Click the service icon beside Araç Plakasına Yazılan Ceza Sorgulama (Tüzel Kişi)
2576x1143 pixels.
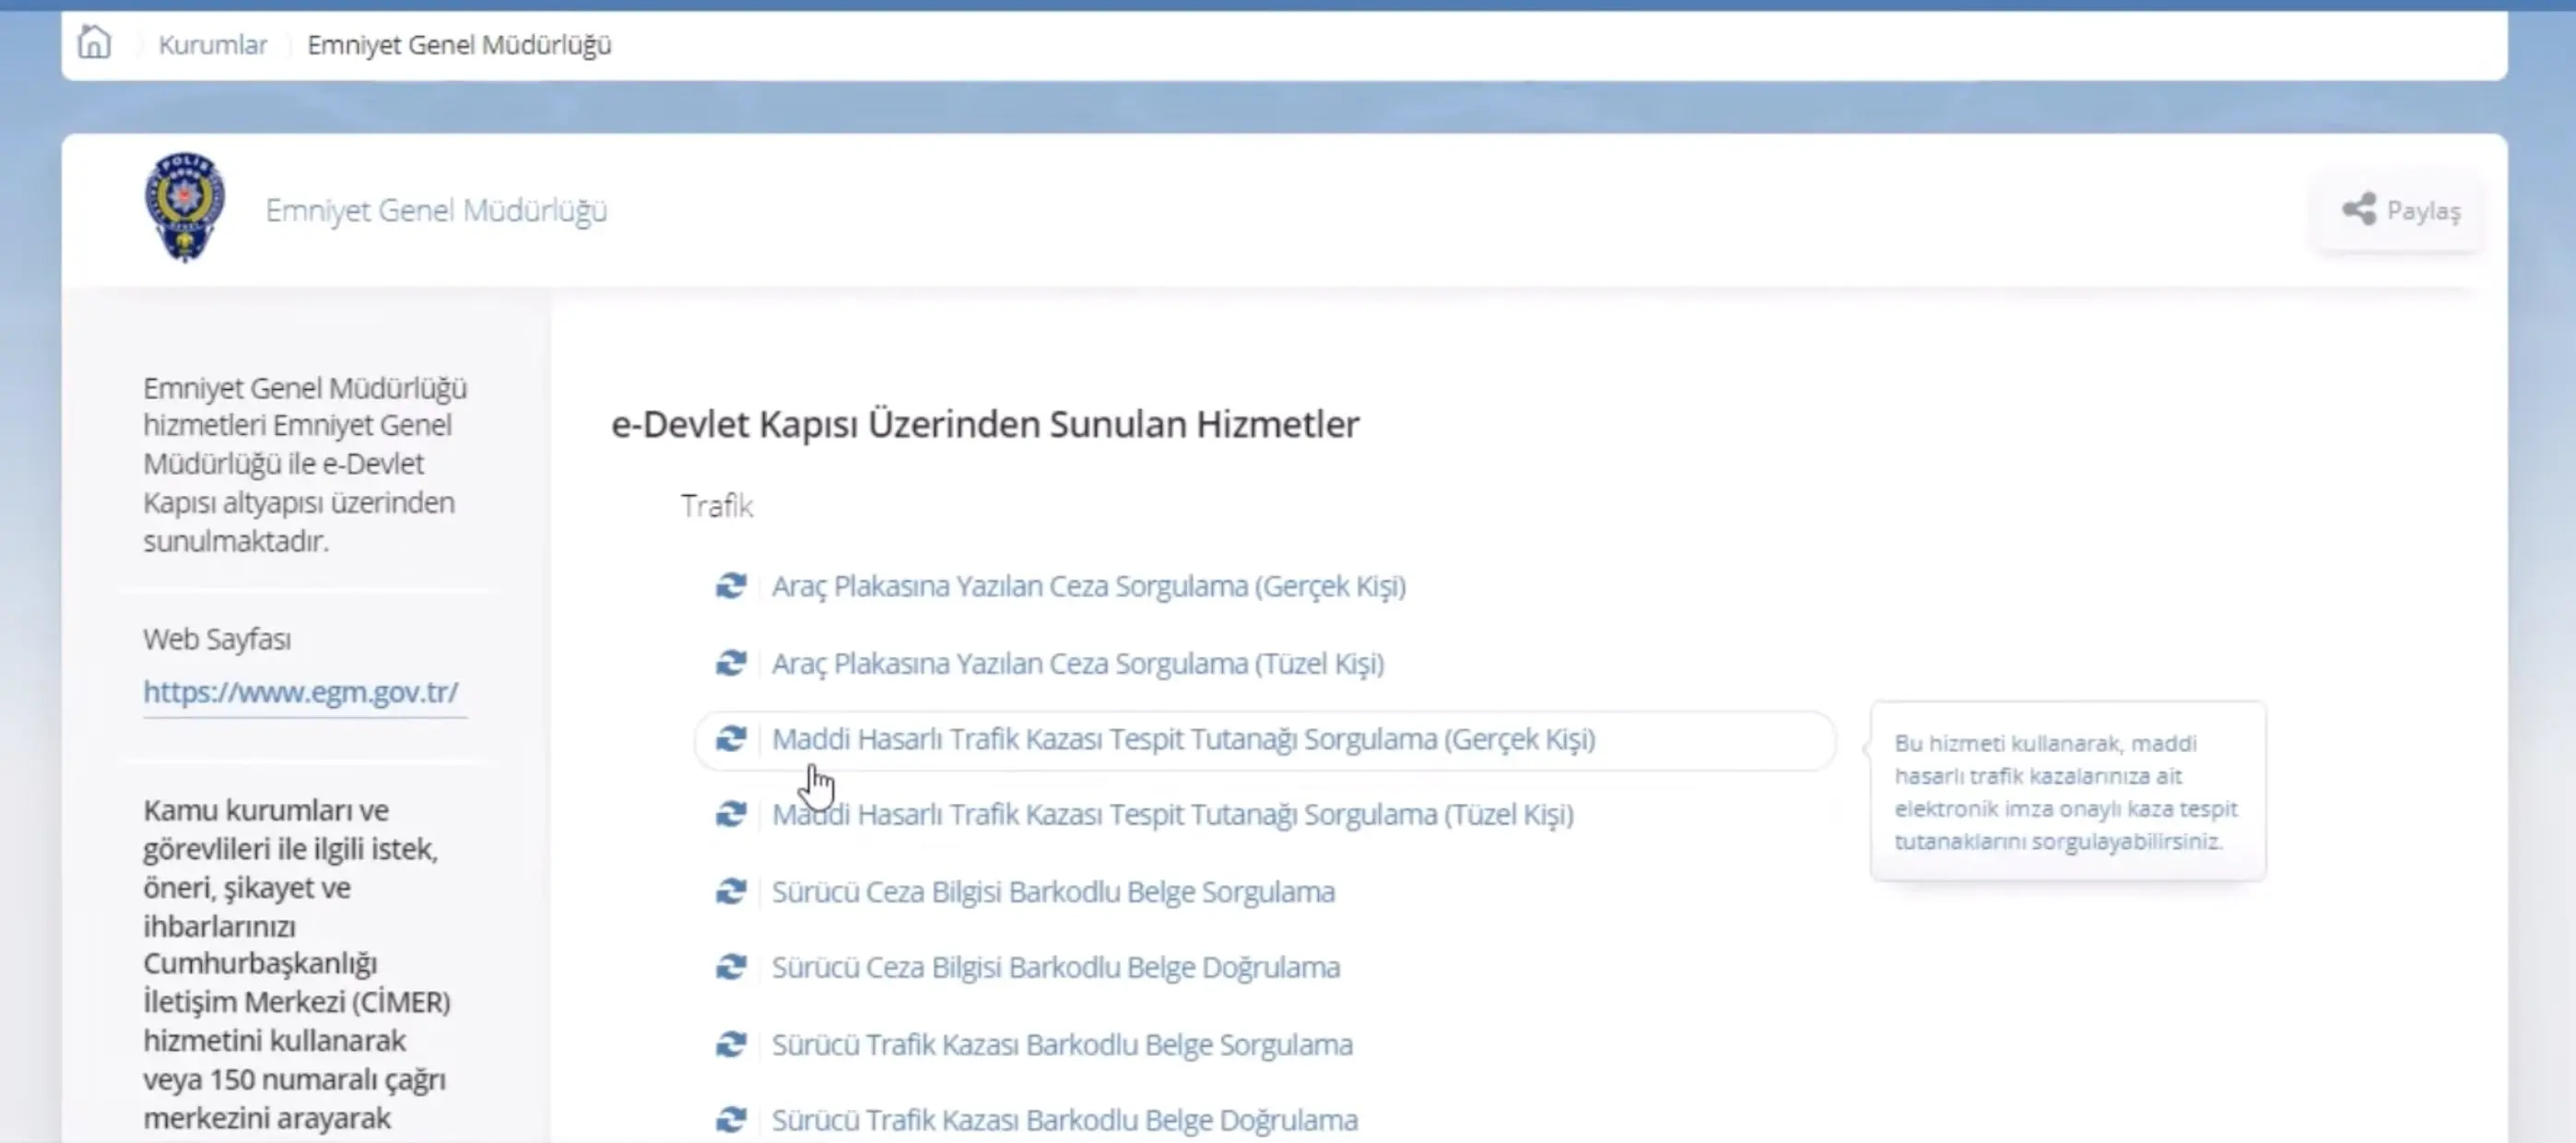(x=732, y=663)
